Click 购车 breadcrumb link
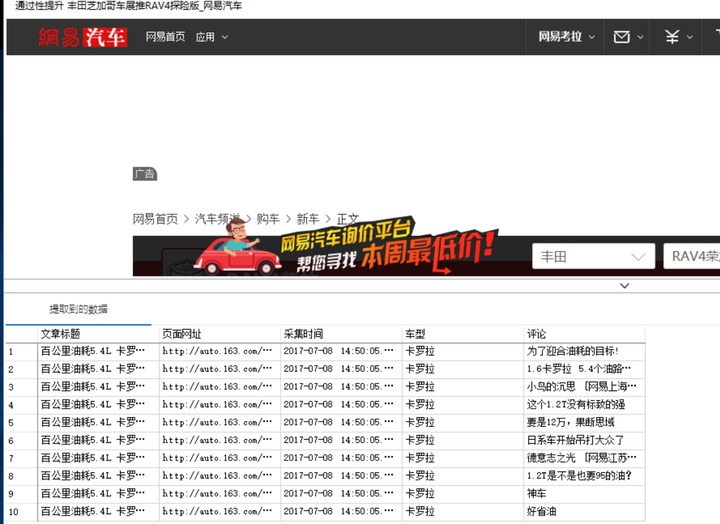Viewport: 720px width, 524px height. pos(268,219)
